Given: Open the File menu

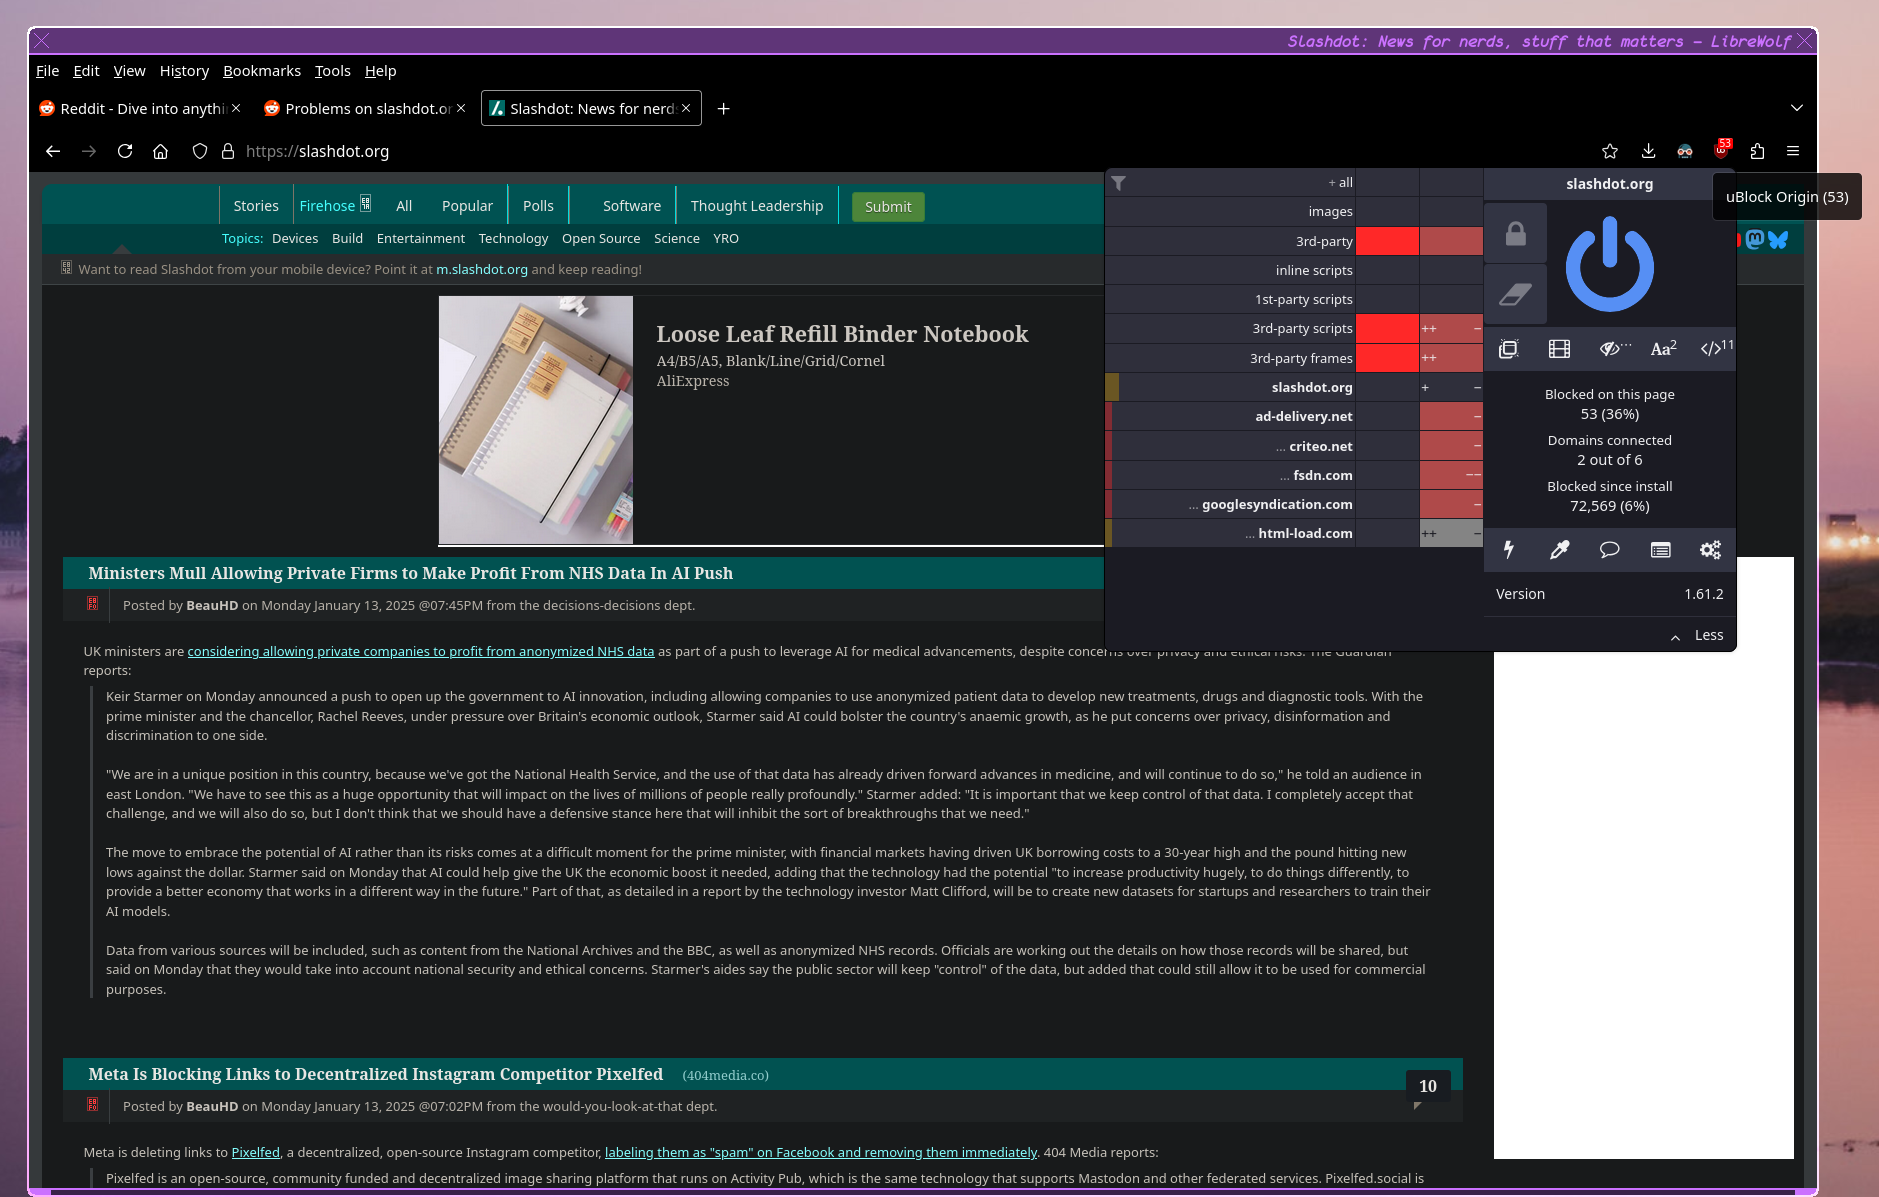Looking at the screenshot, I should point(47,71).
